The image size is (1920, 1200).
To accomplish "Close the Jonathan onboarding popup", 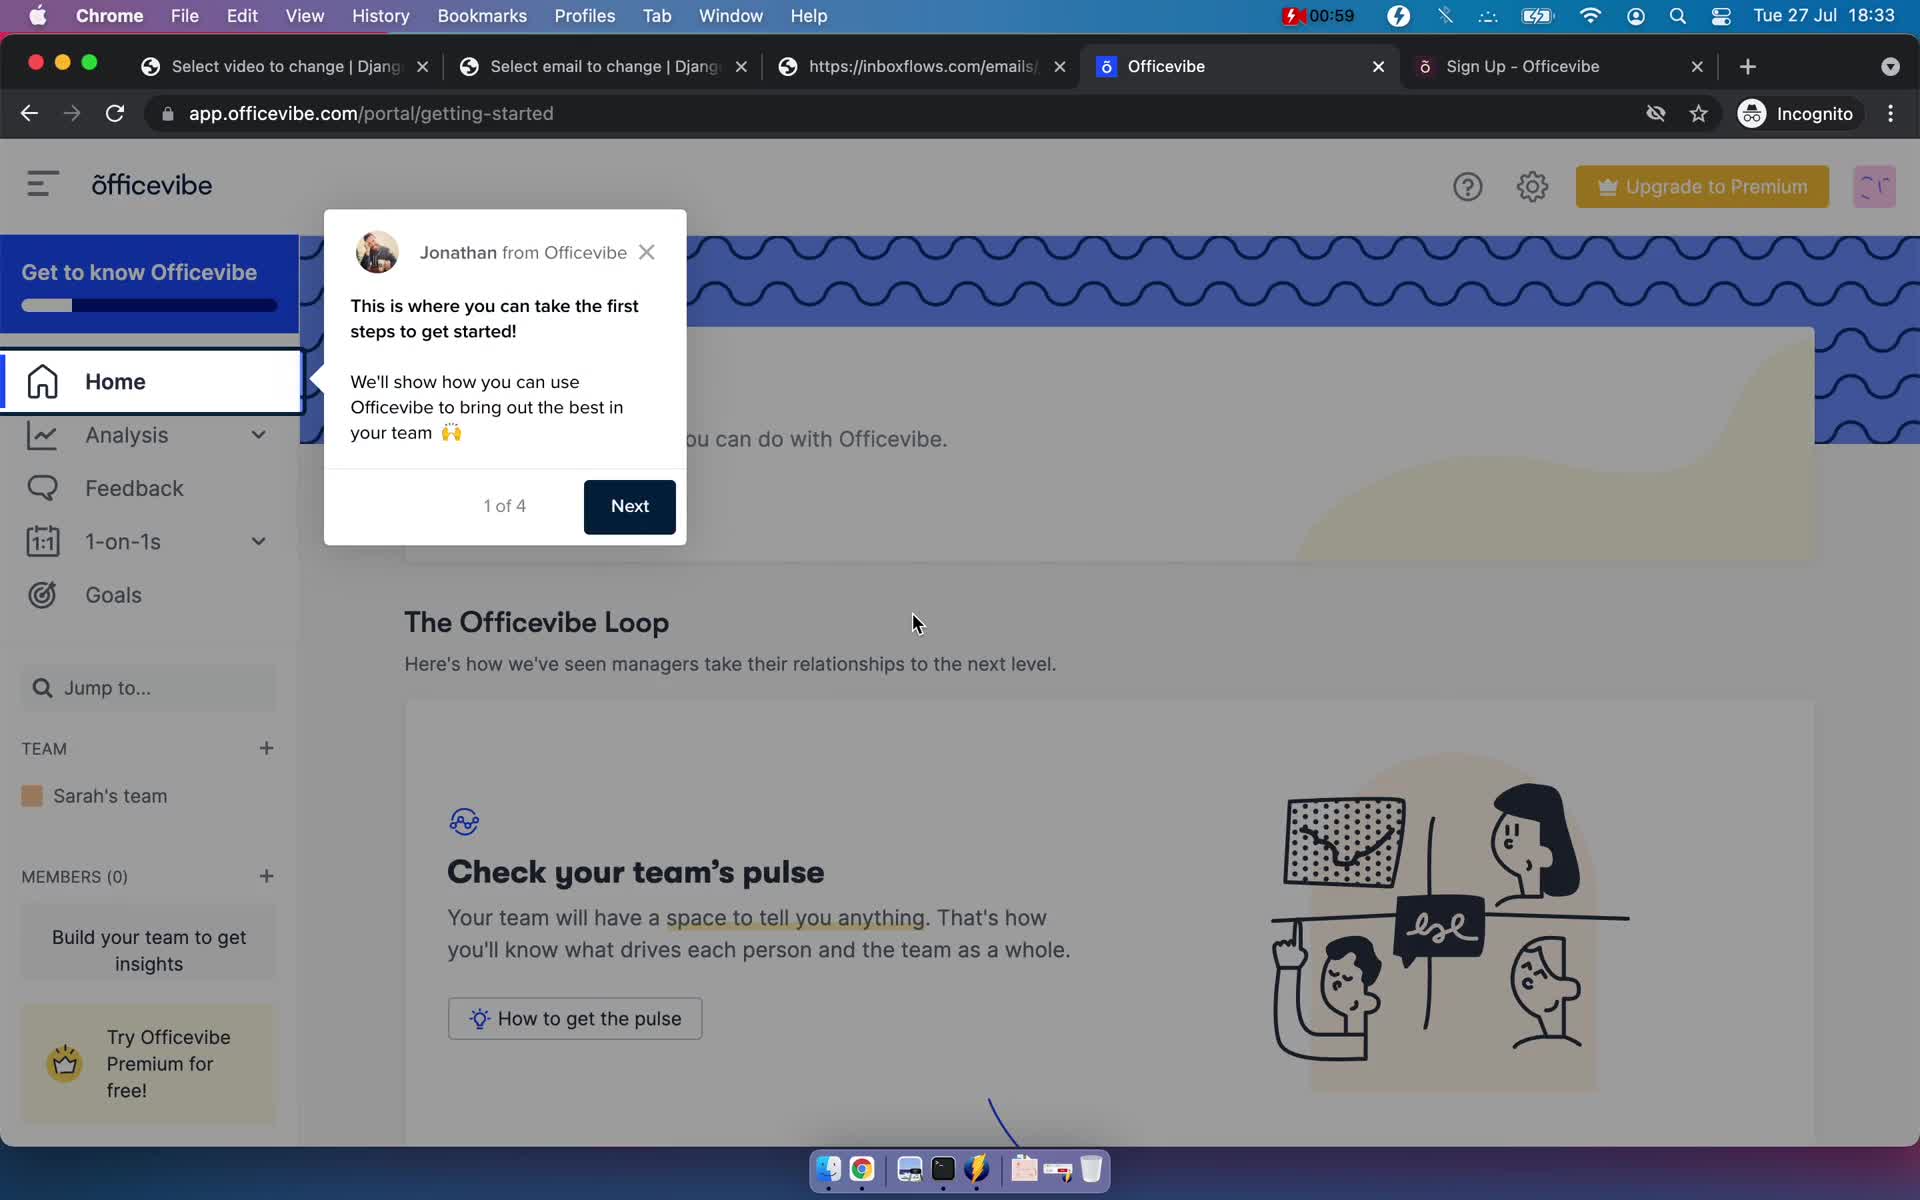I will pos(647,252).
